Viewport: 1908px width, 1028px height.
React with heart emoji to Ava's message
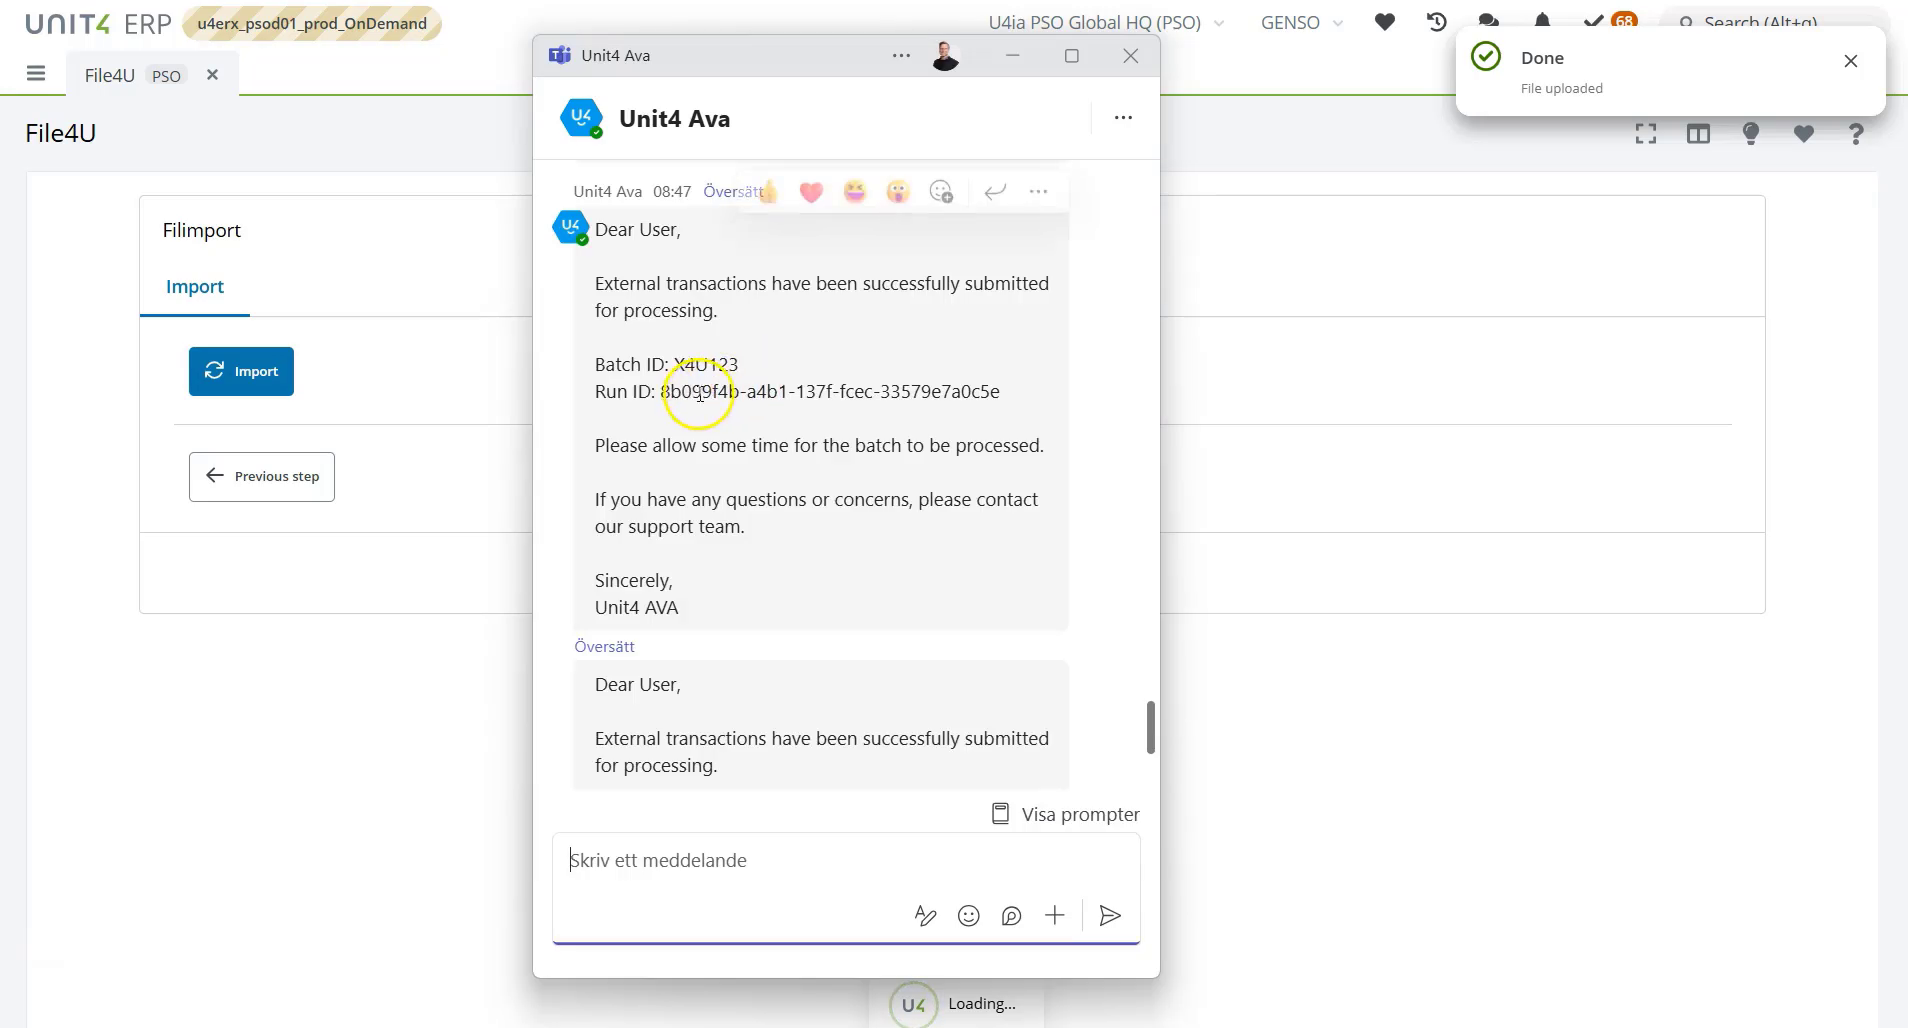[810, 191]
